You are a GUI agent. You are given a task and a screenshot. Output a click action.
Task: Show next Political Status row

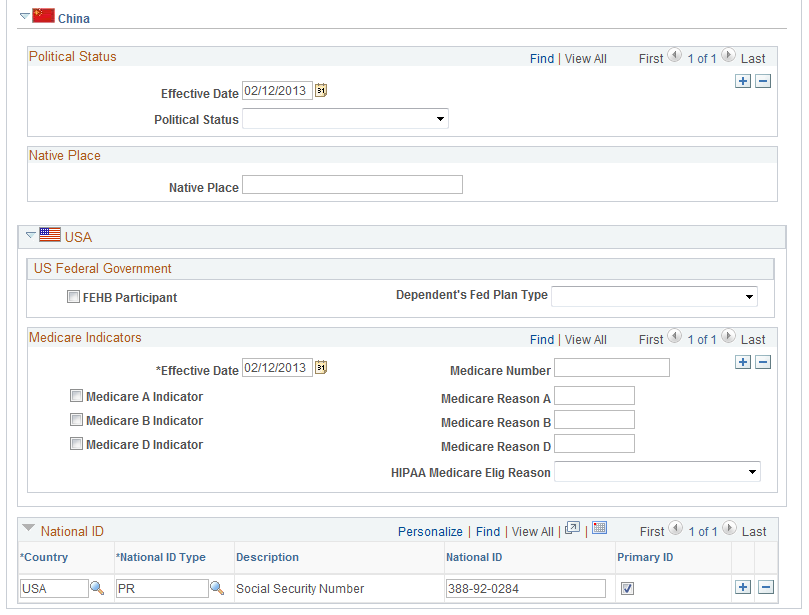click(728, 55)
